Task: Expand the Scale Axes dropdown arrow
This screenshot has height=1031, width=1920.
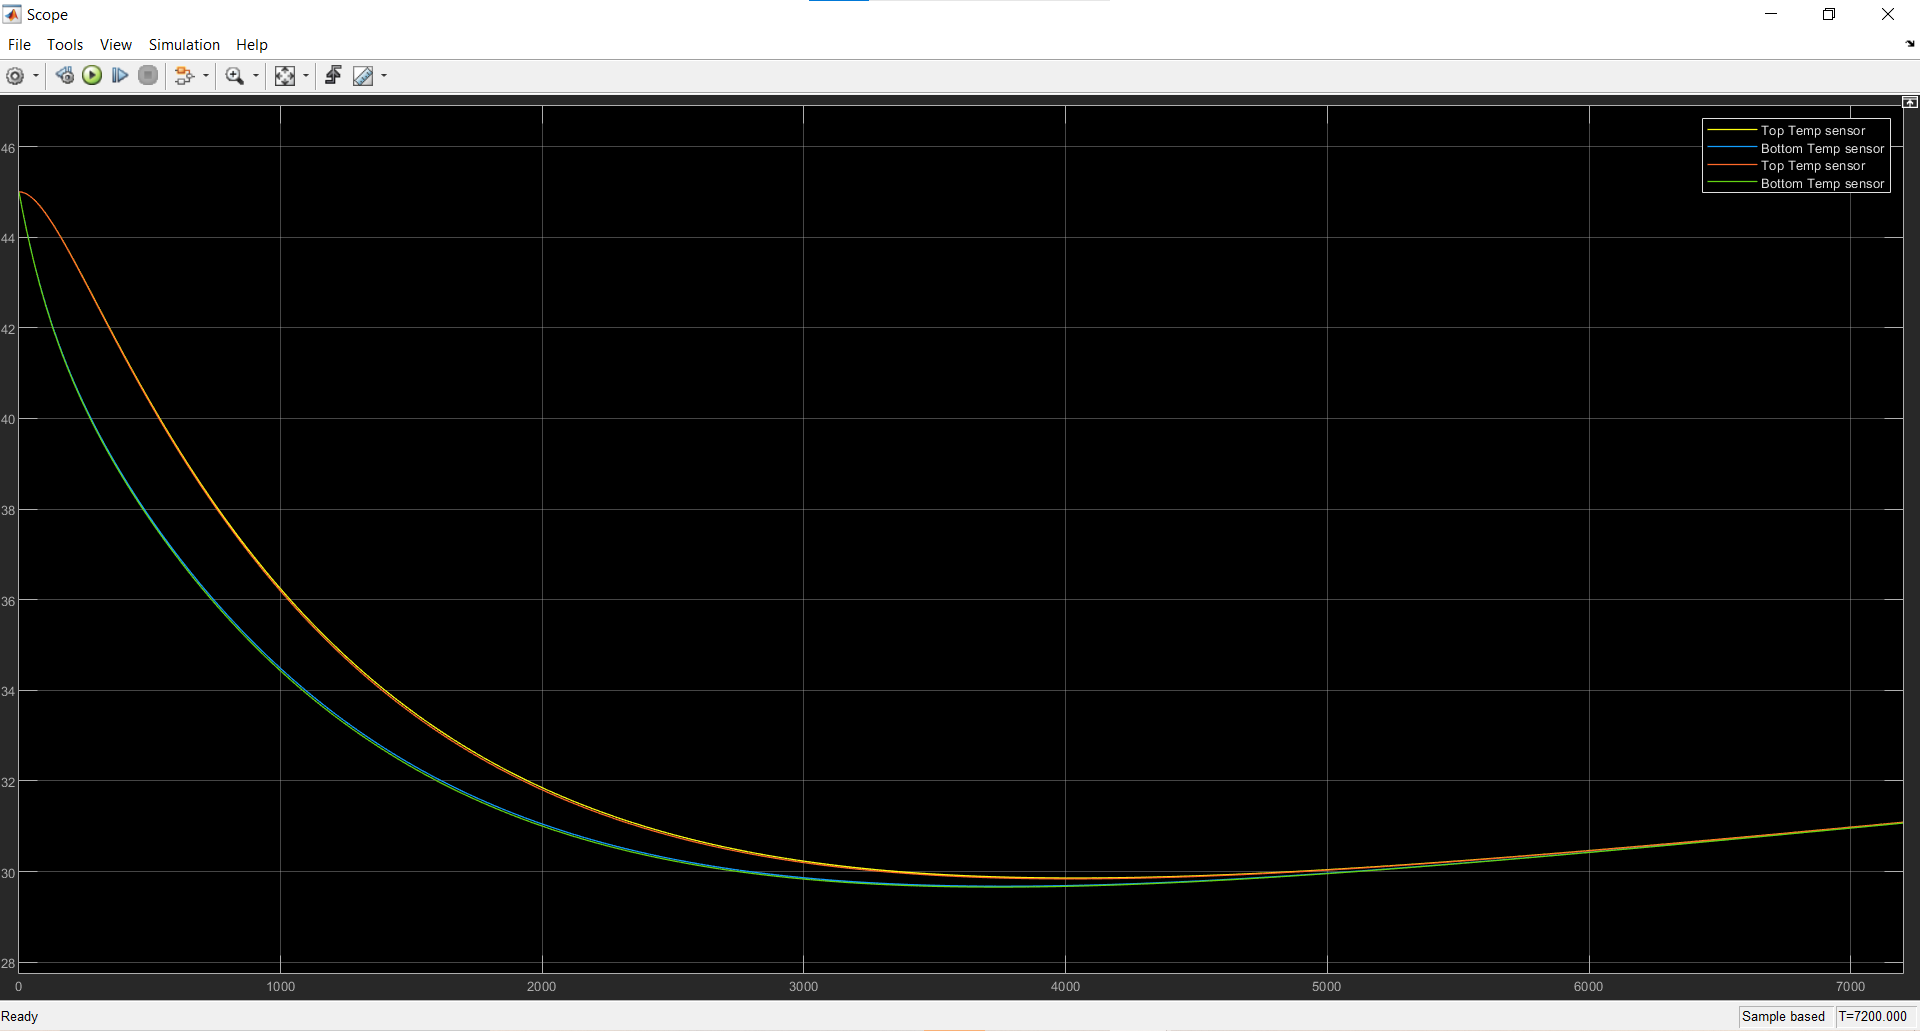Action: [x=306, y=76]
